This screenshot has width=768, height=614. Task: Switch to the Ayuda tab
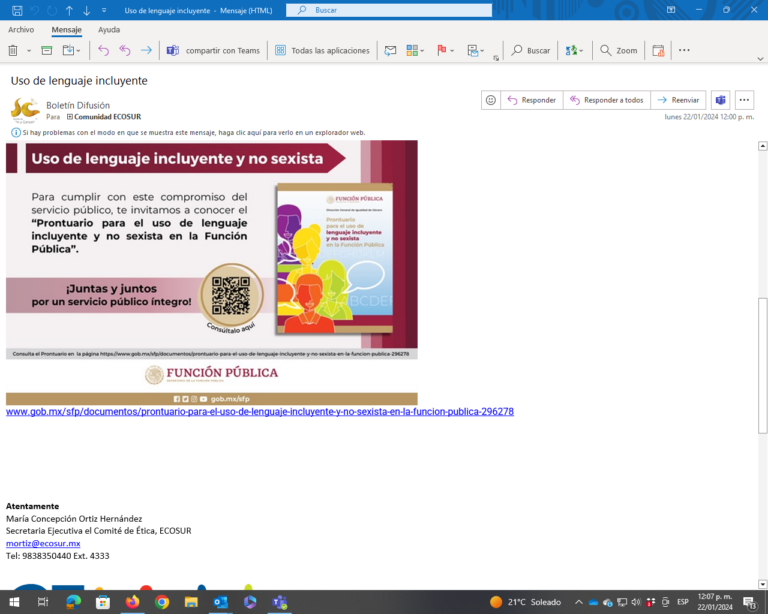tap(109, 30)
